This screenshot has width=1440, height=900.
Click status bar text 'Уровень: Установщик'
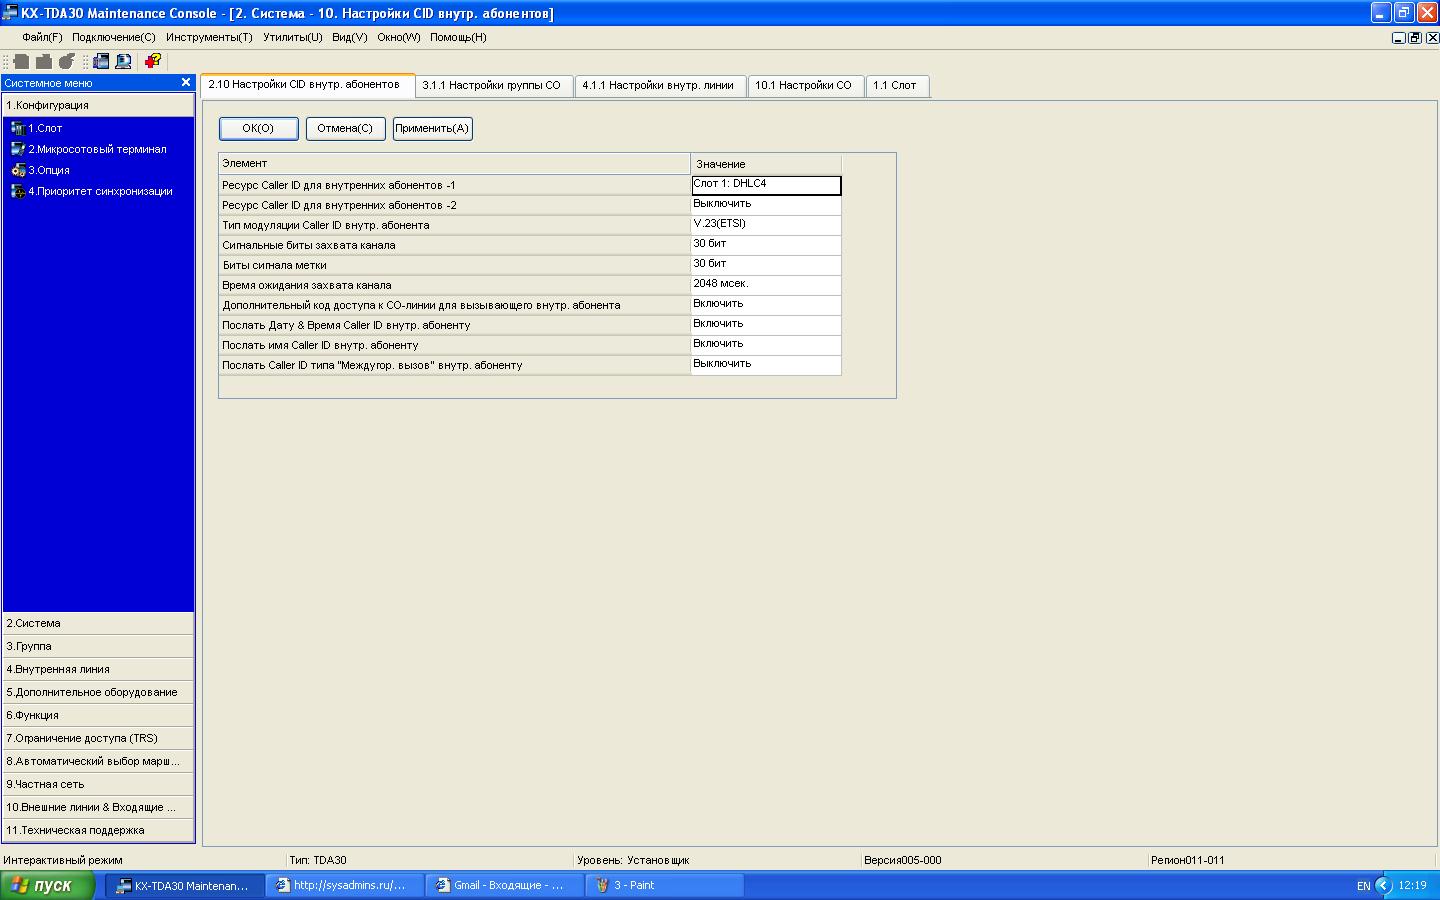[x=633, y=860]
